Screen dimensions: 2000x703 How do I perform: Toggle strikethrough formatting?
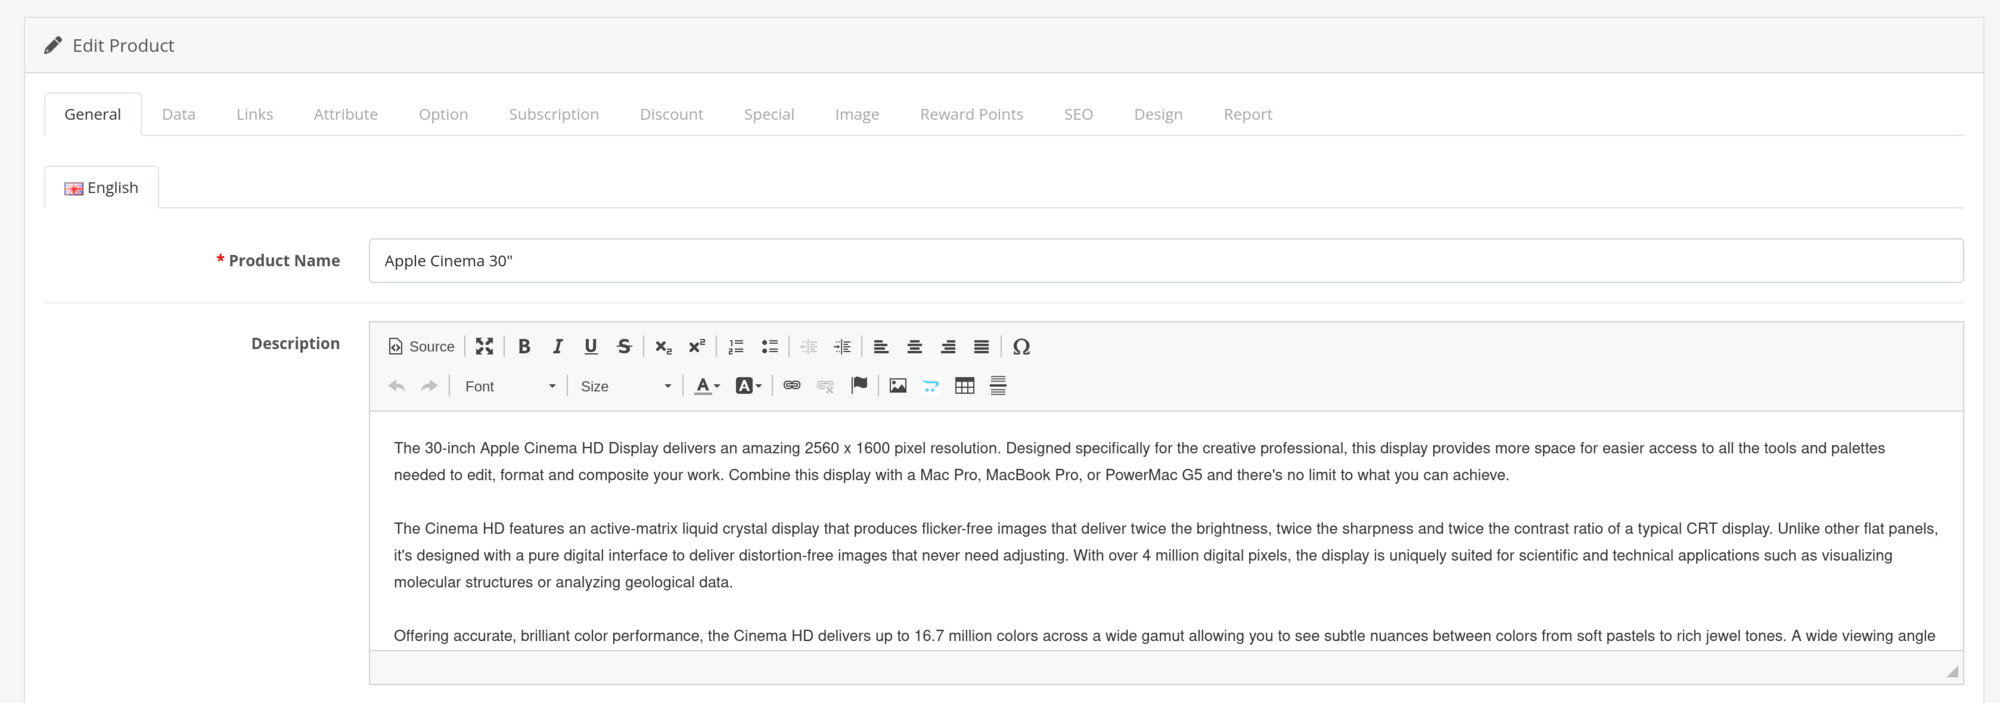(x=624, y=346)
